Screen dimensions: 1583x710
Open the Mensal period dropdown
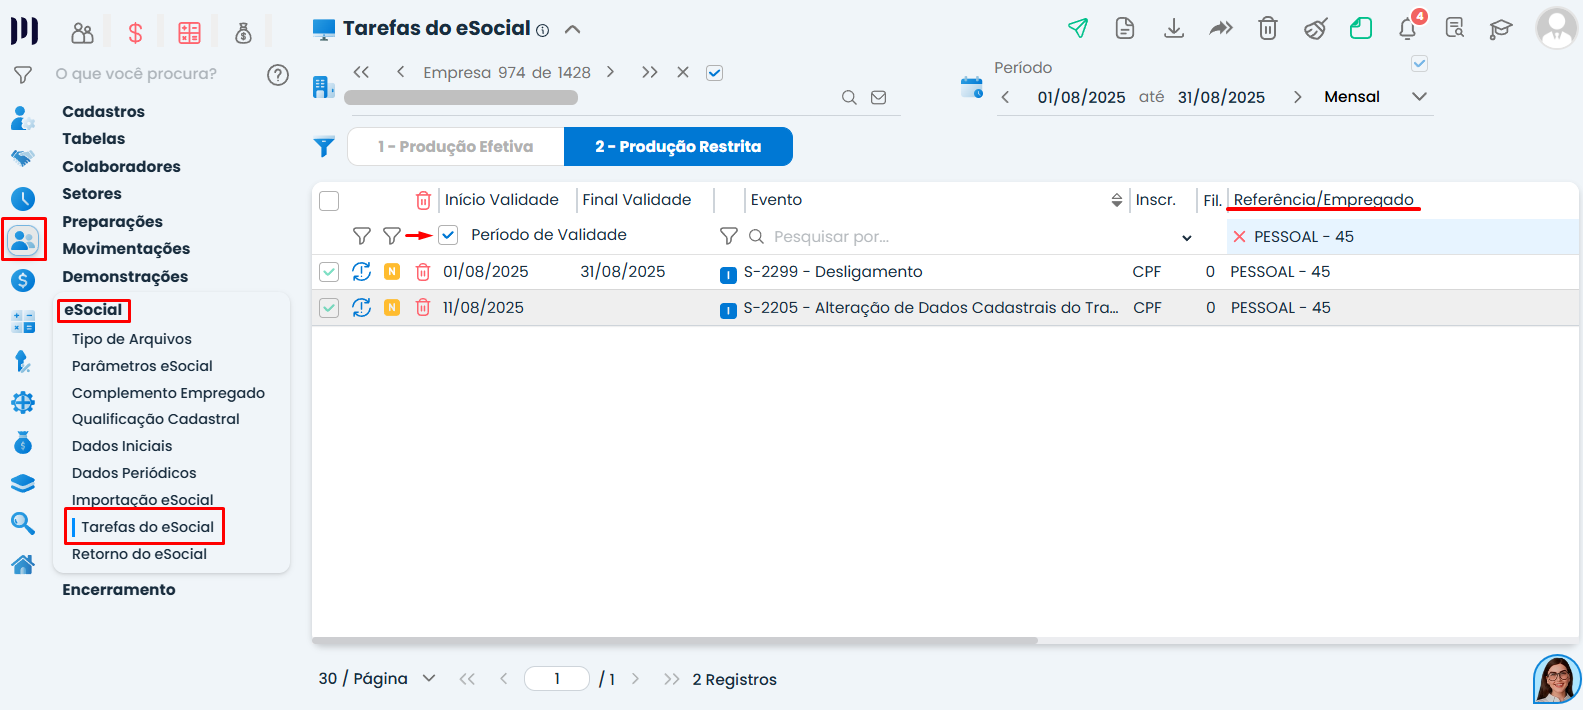point(1418,97)
